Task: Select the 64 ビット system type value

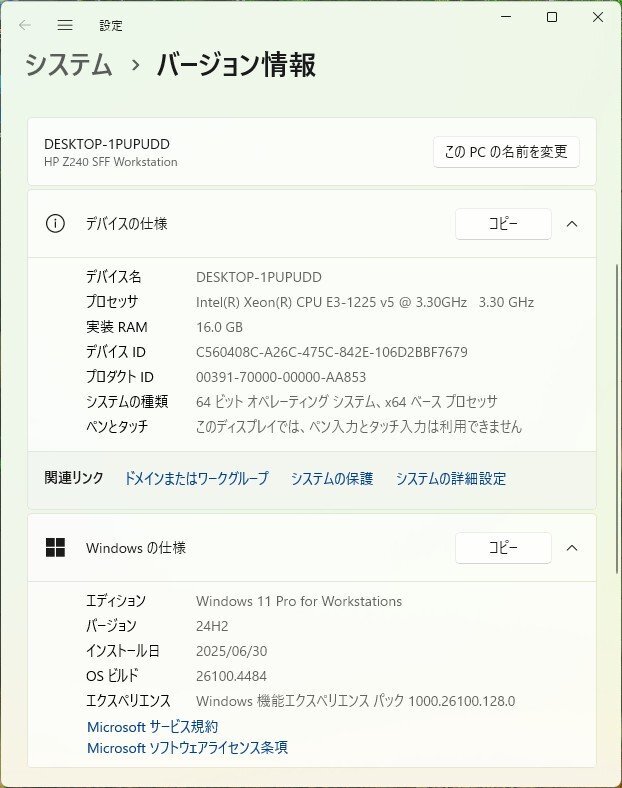Action: (347, 402)
